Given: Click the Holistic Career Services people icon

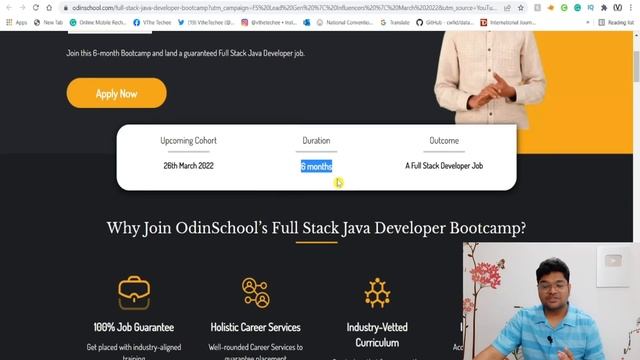Looking at the screenshot, I should point(256,293).
